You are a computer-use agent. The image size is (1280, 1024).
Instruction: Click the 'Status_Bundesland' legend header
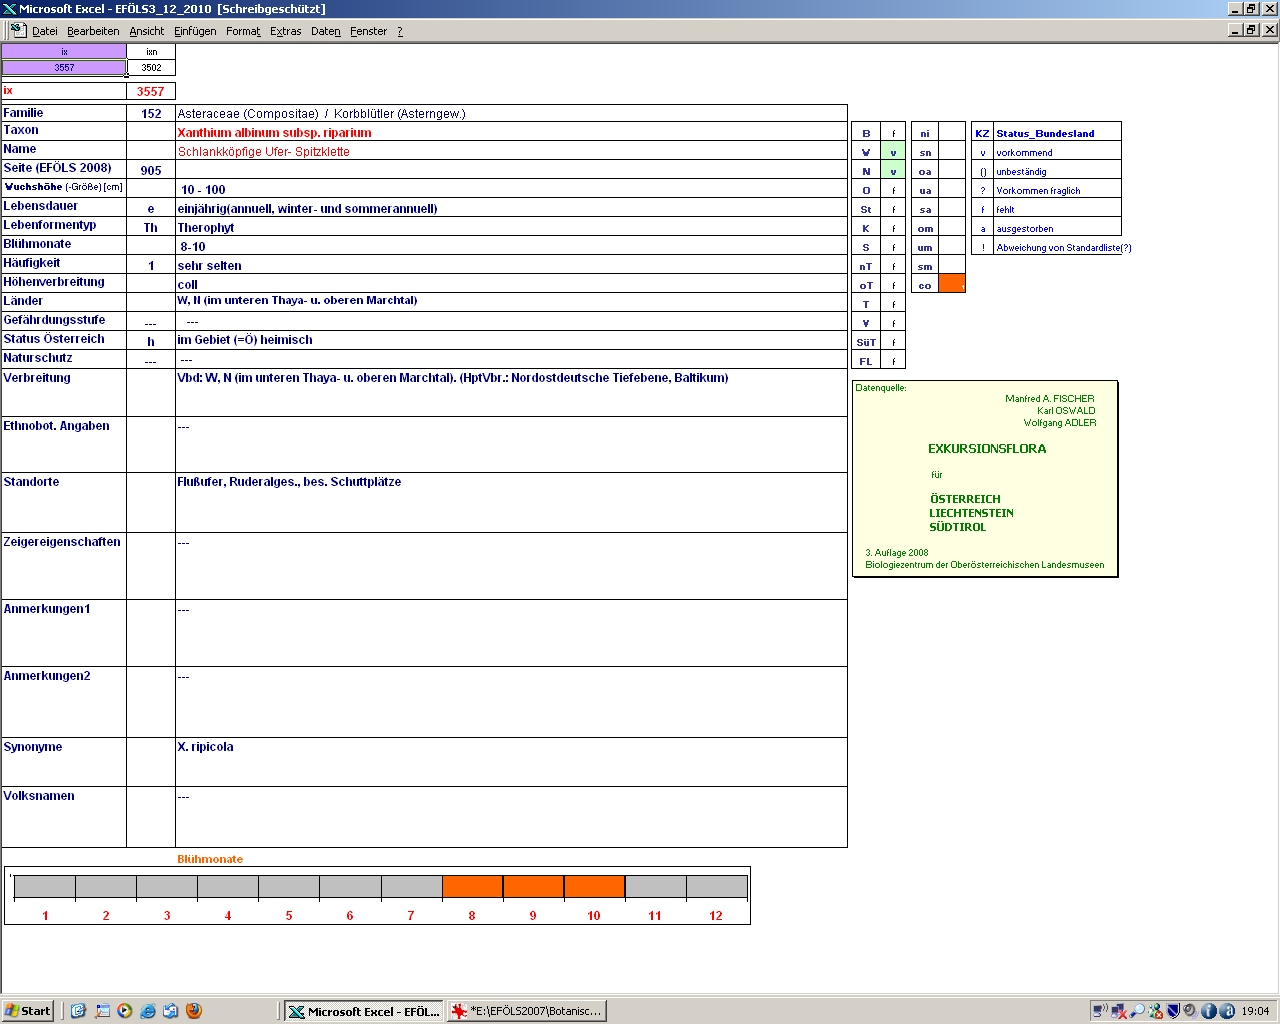(1045, 133)
